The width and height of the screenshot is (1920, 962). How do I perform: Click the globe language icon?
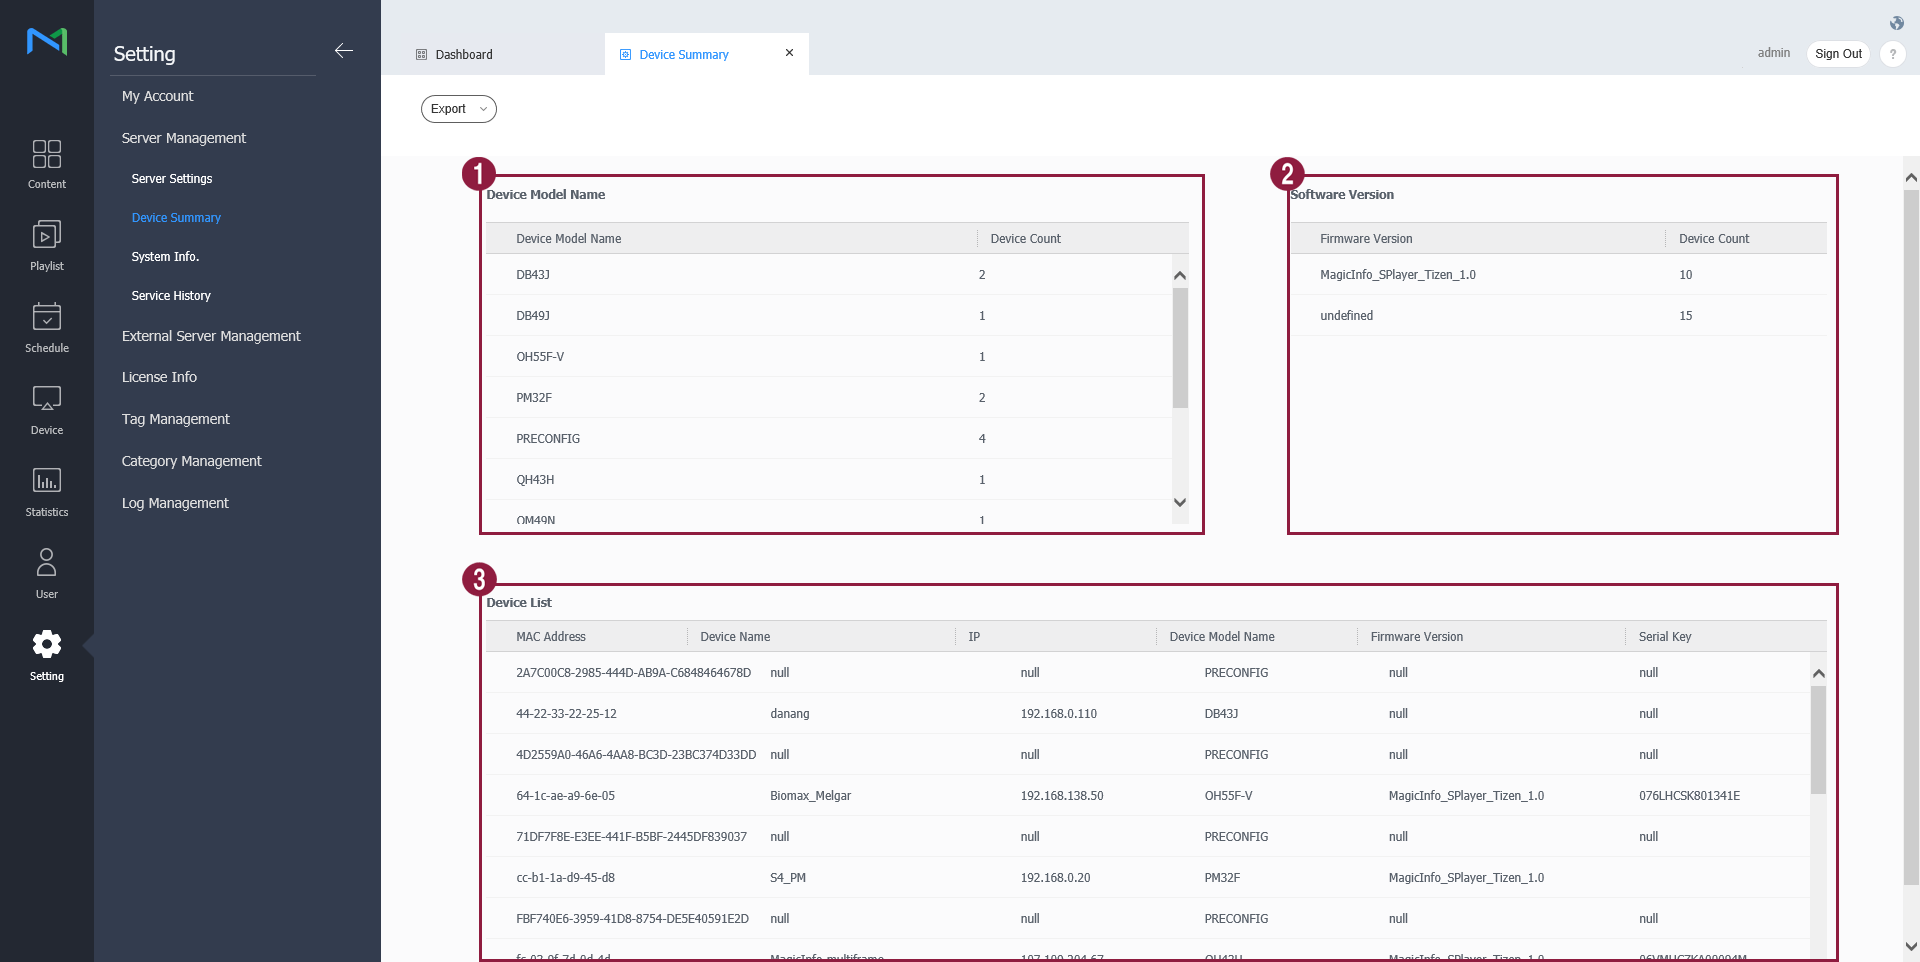pos(1896,23)
